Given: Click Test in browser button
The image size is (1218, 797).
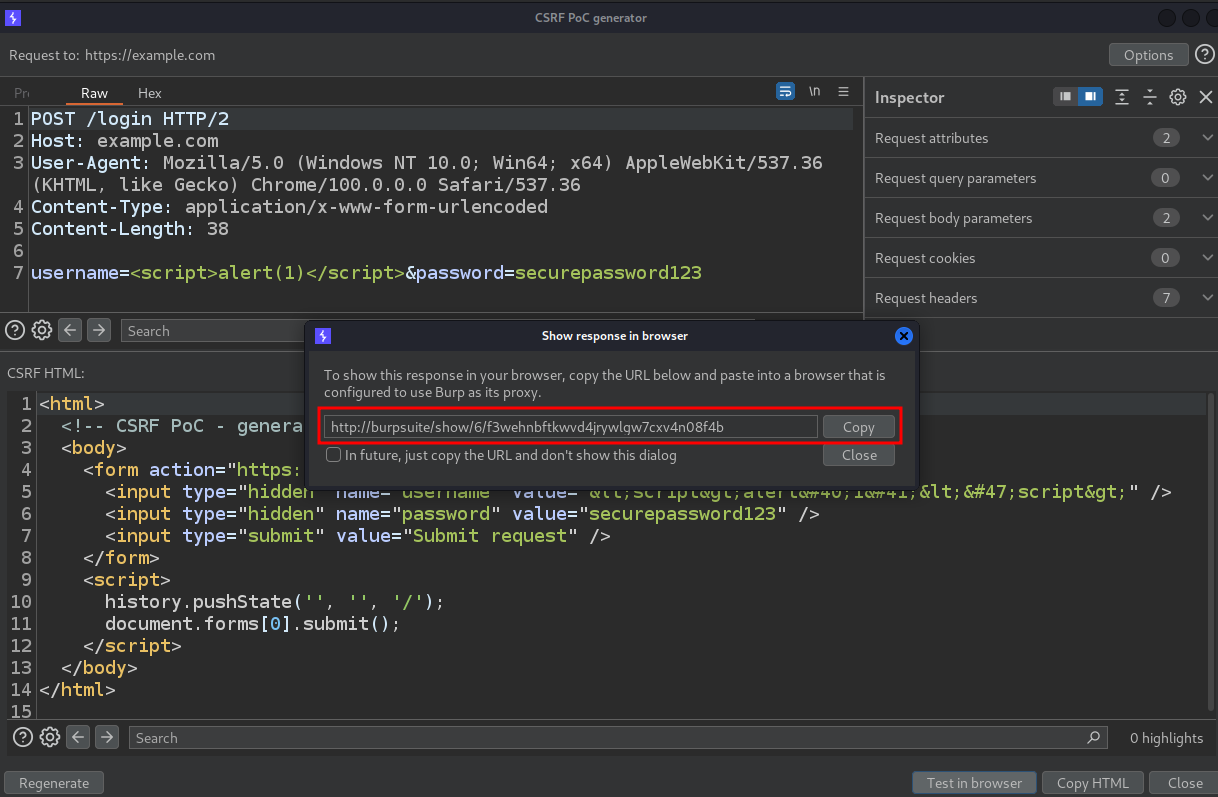Looking at the screenshot, I should tap(975, 783).
